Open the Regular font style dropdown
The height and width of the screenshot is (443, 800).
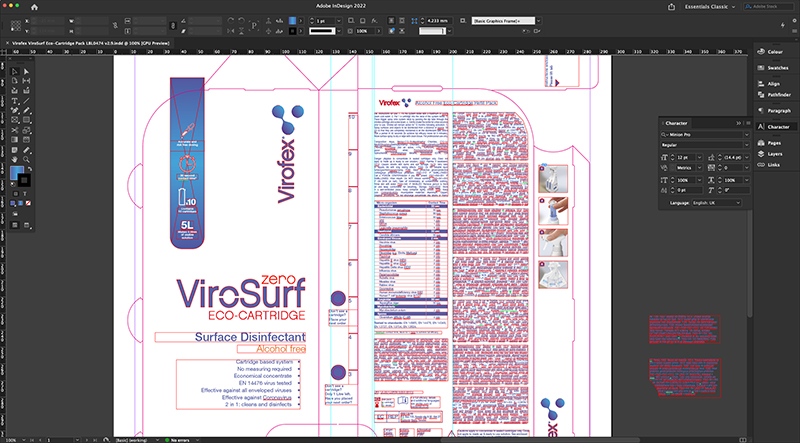747,145
